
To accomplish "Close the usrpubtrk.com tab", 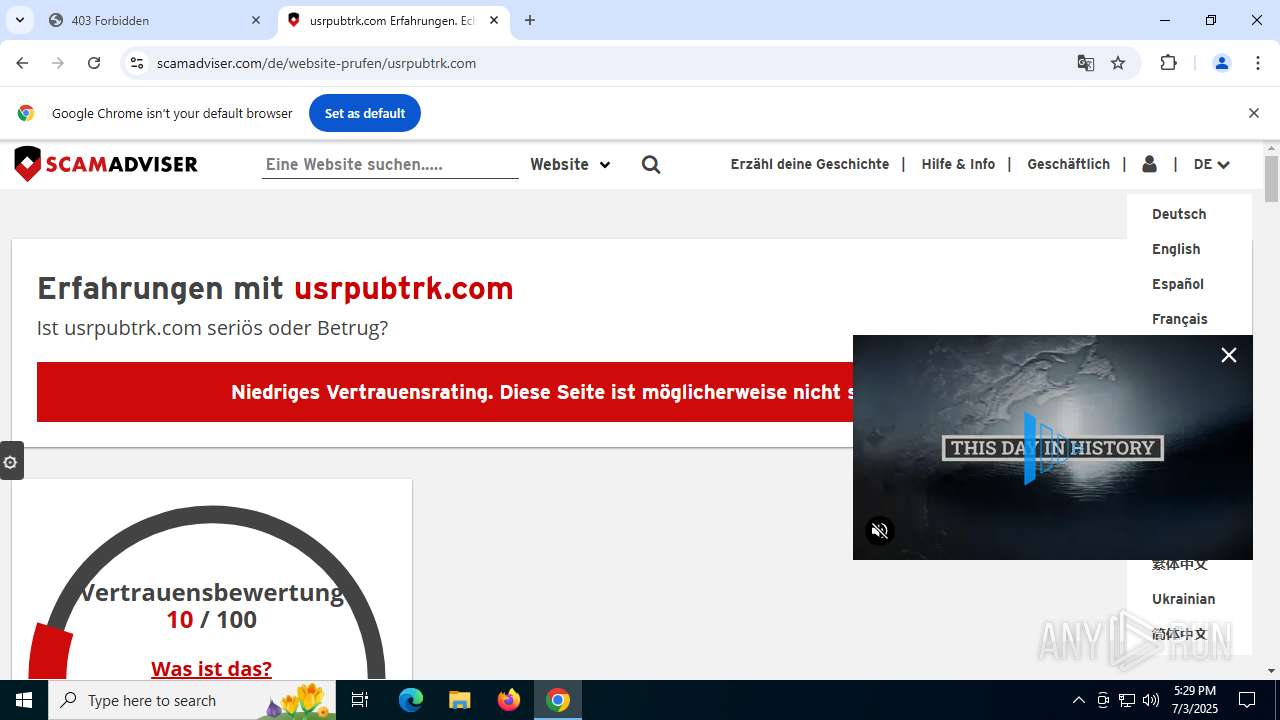I will pos(494,20).
